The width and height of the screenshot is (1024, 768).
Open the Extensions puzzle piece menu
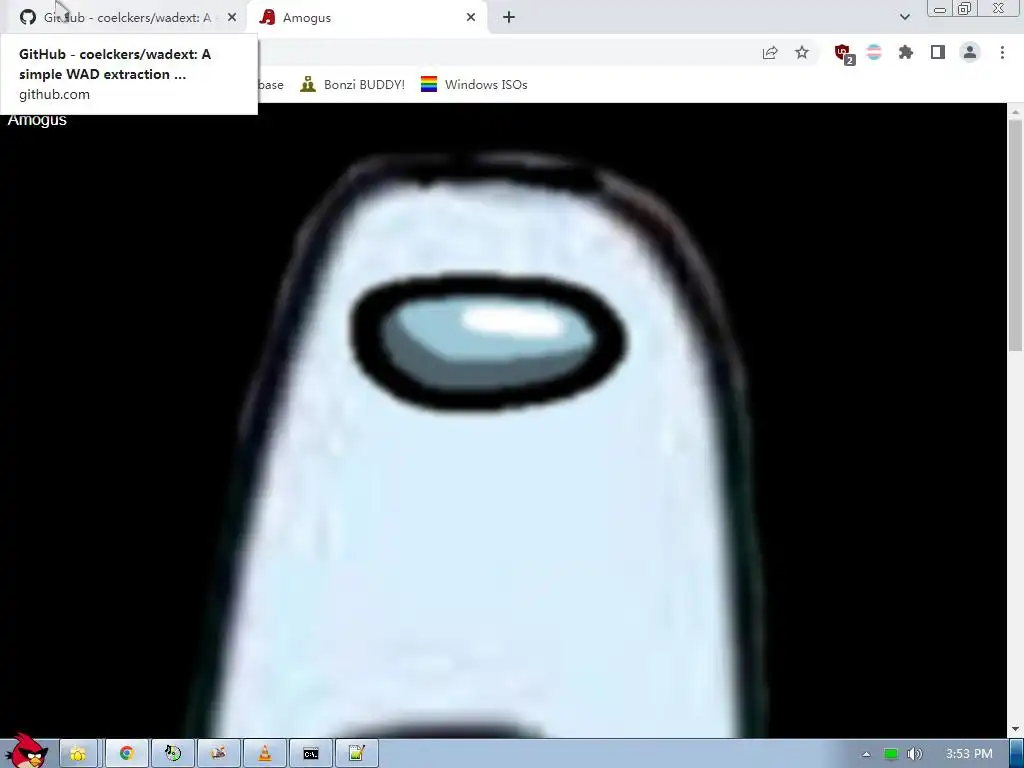click(x=906, y=52)
